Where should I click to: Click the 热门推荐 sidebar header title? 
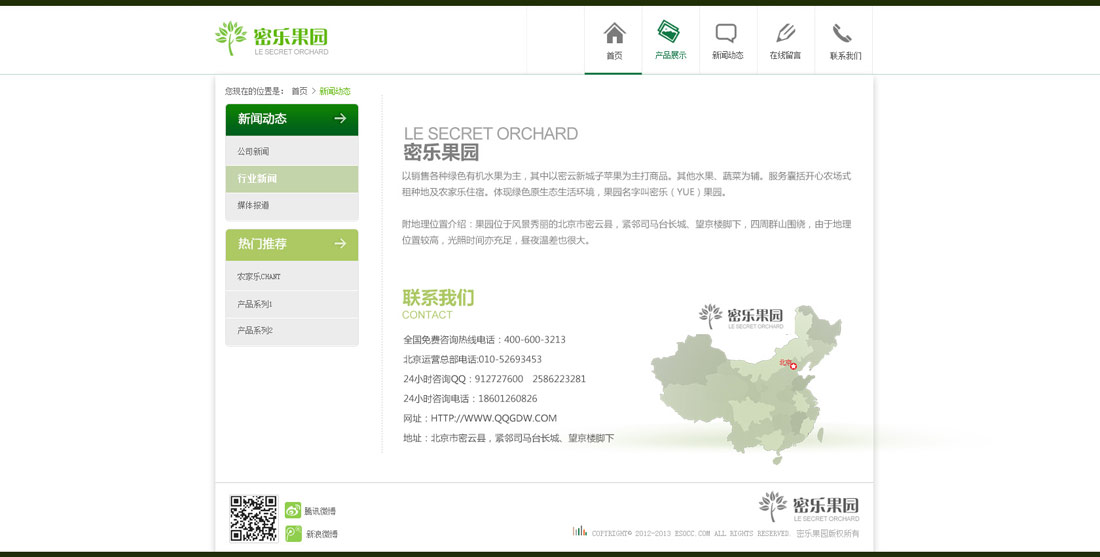click(262, 243)
